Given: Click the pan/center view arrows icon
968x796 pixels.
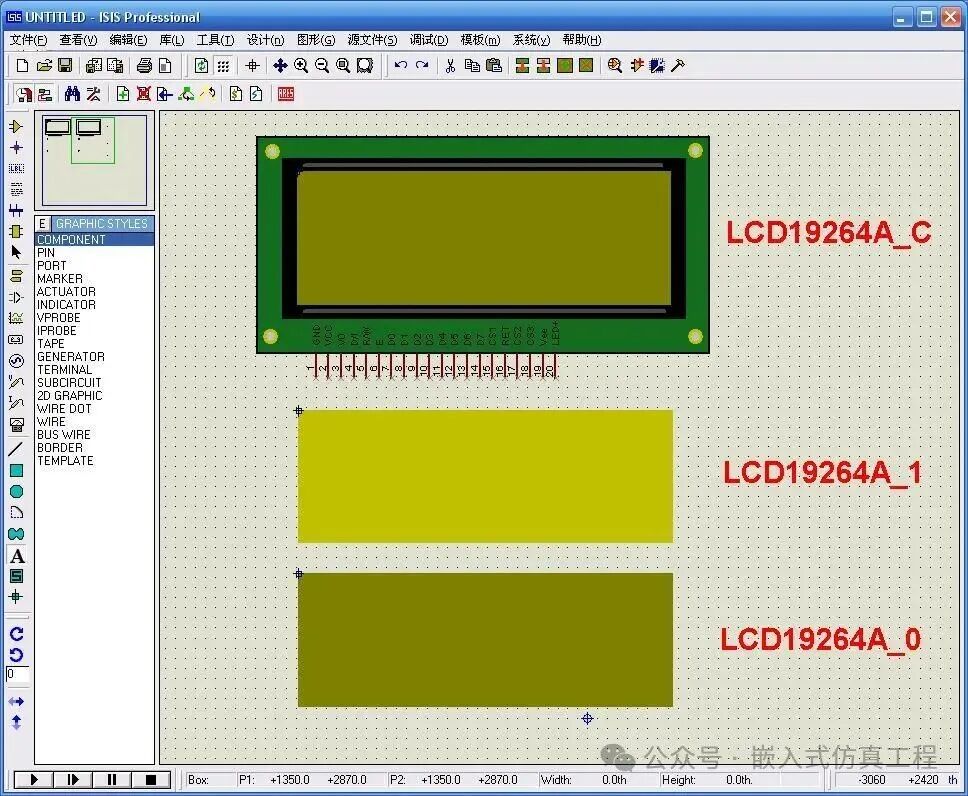Looking at the screenshot, I should click(280, 65).
